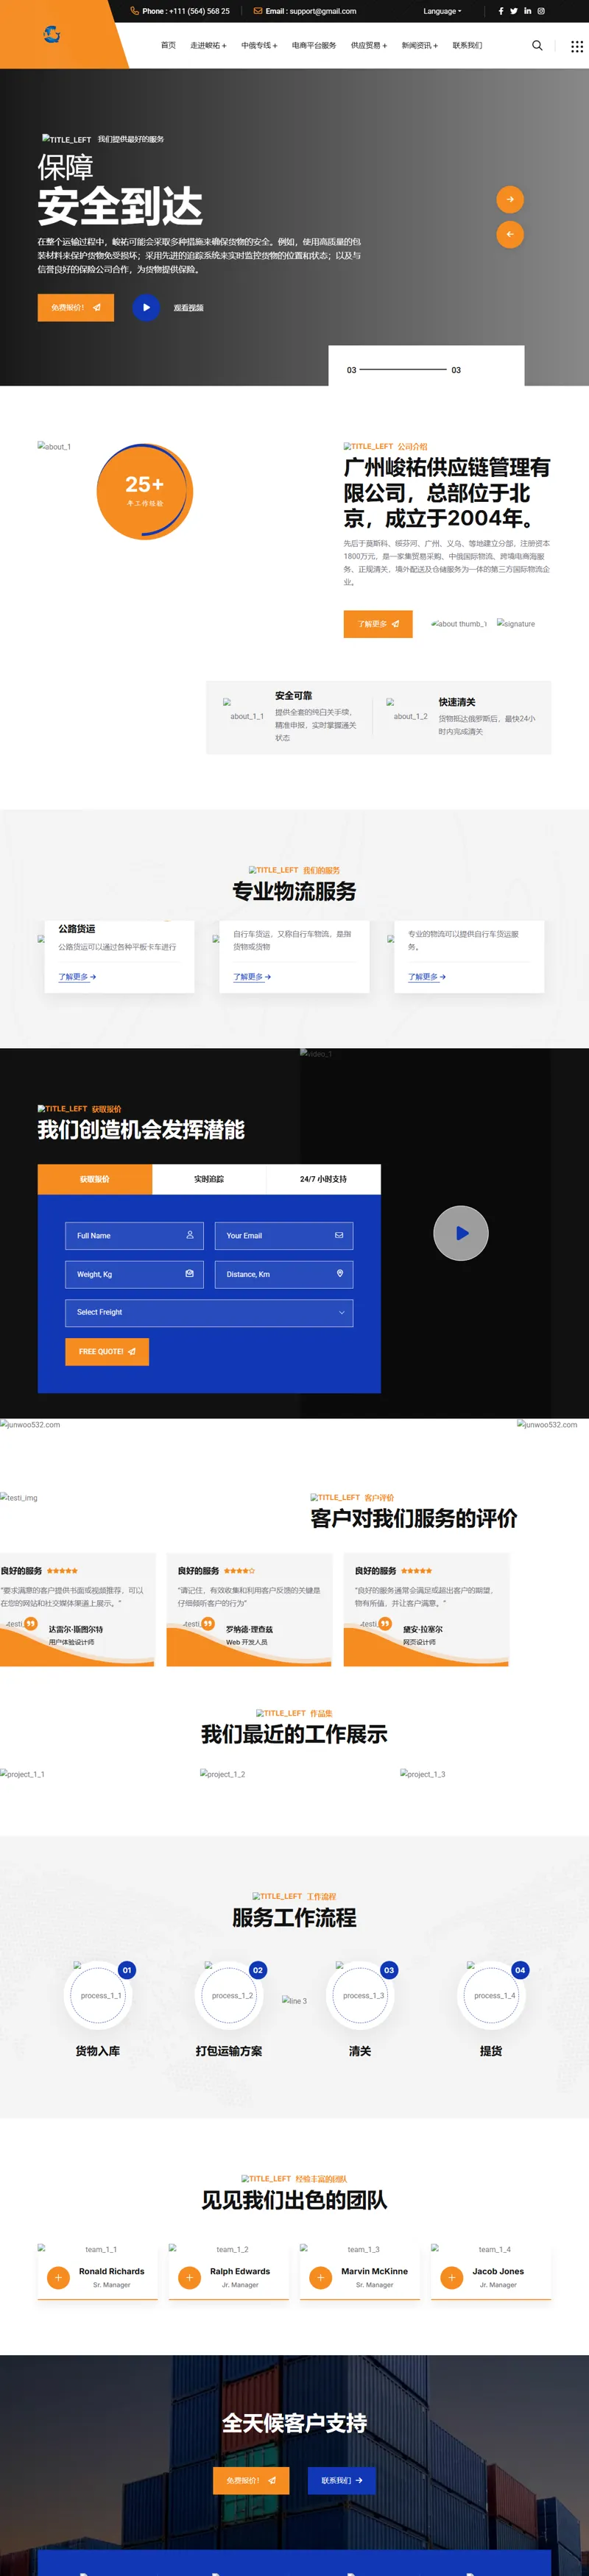Click the header search magnifier icon
The image size is (589, 2576).
(x=537, y=45)
